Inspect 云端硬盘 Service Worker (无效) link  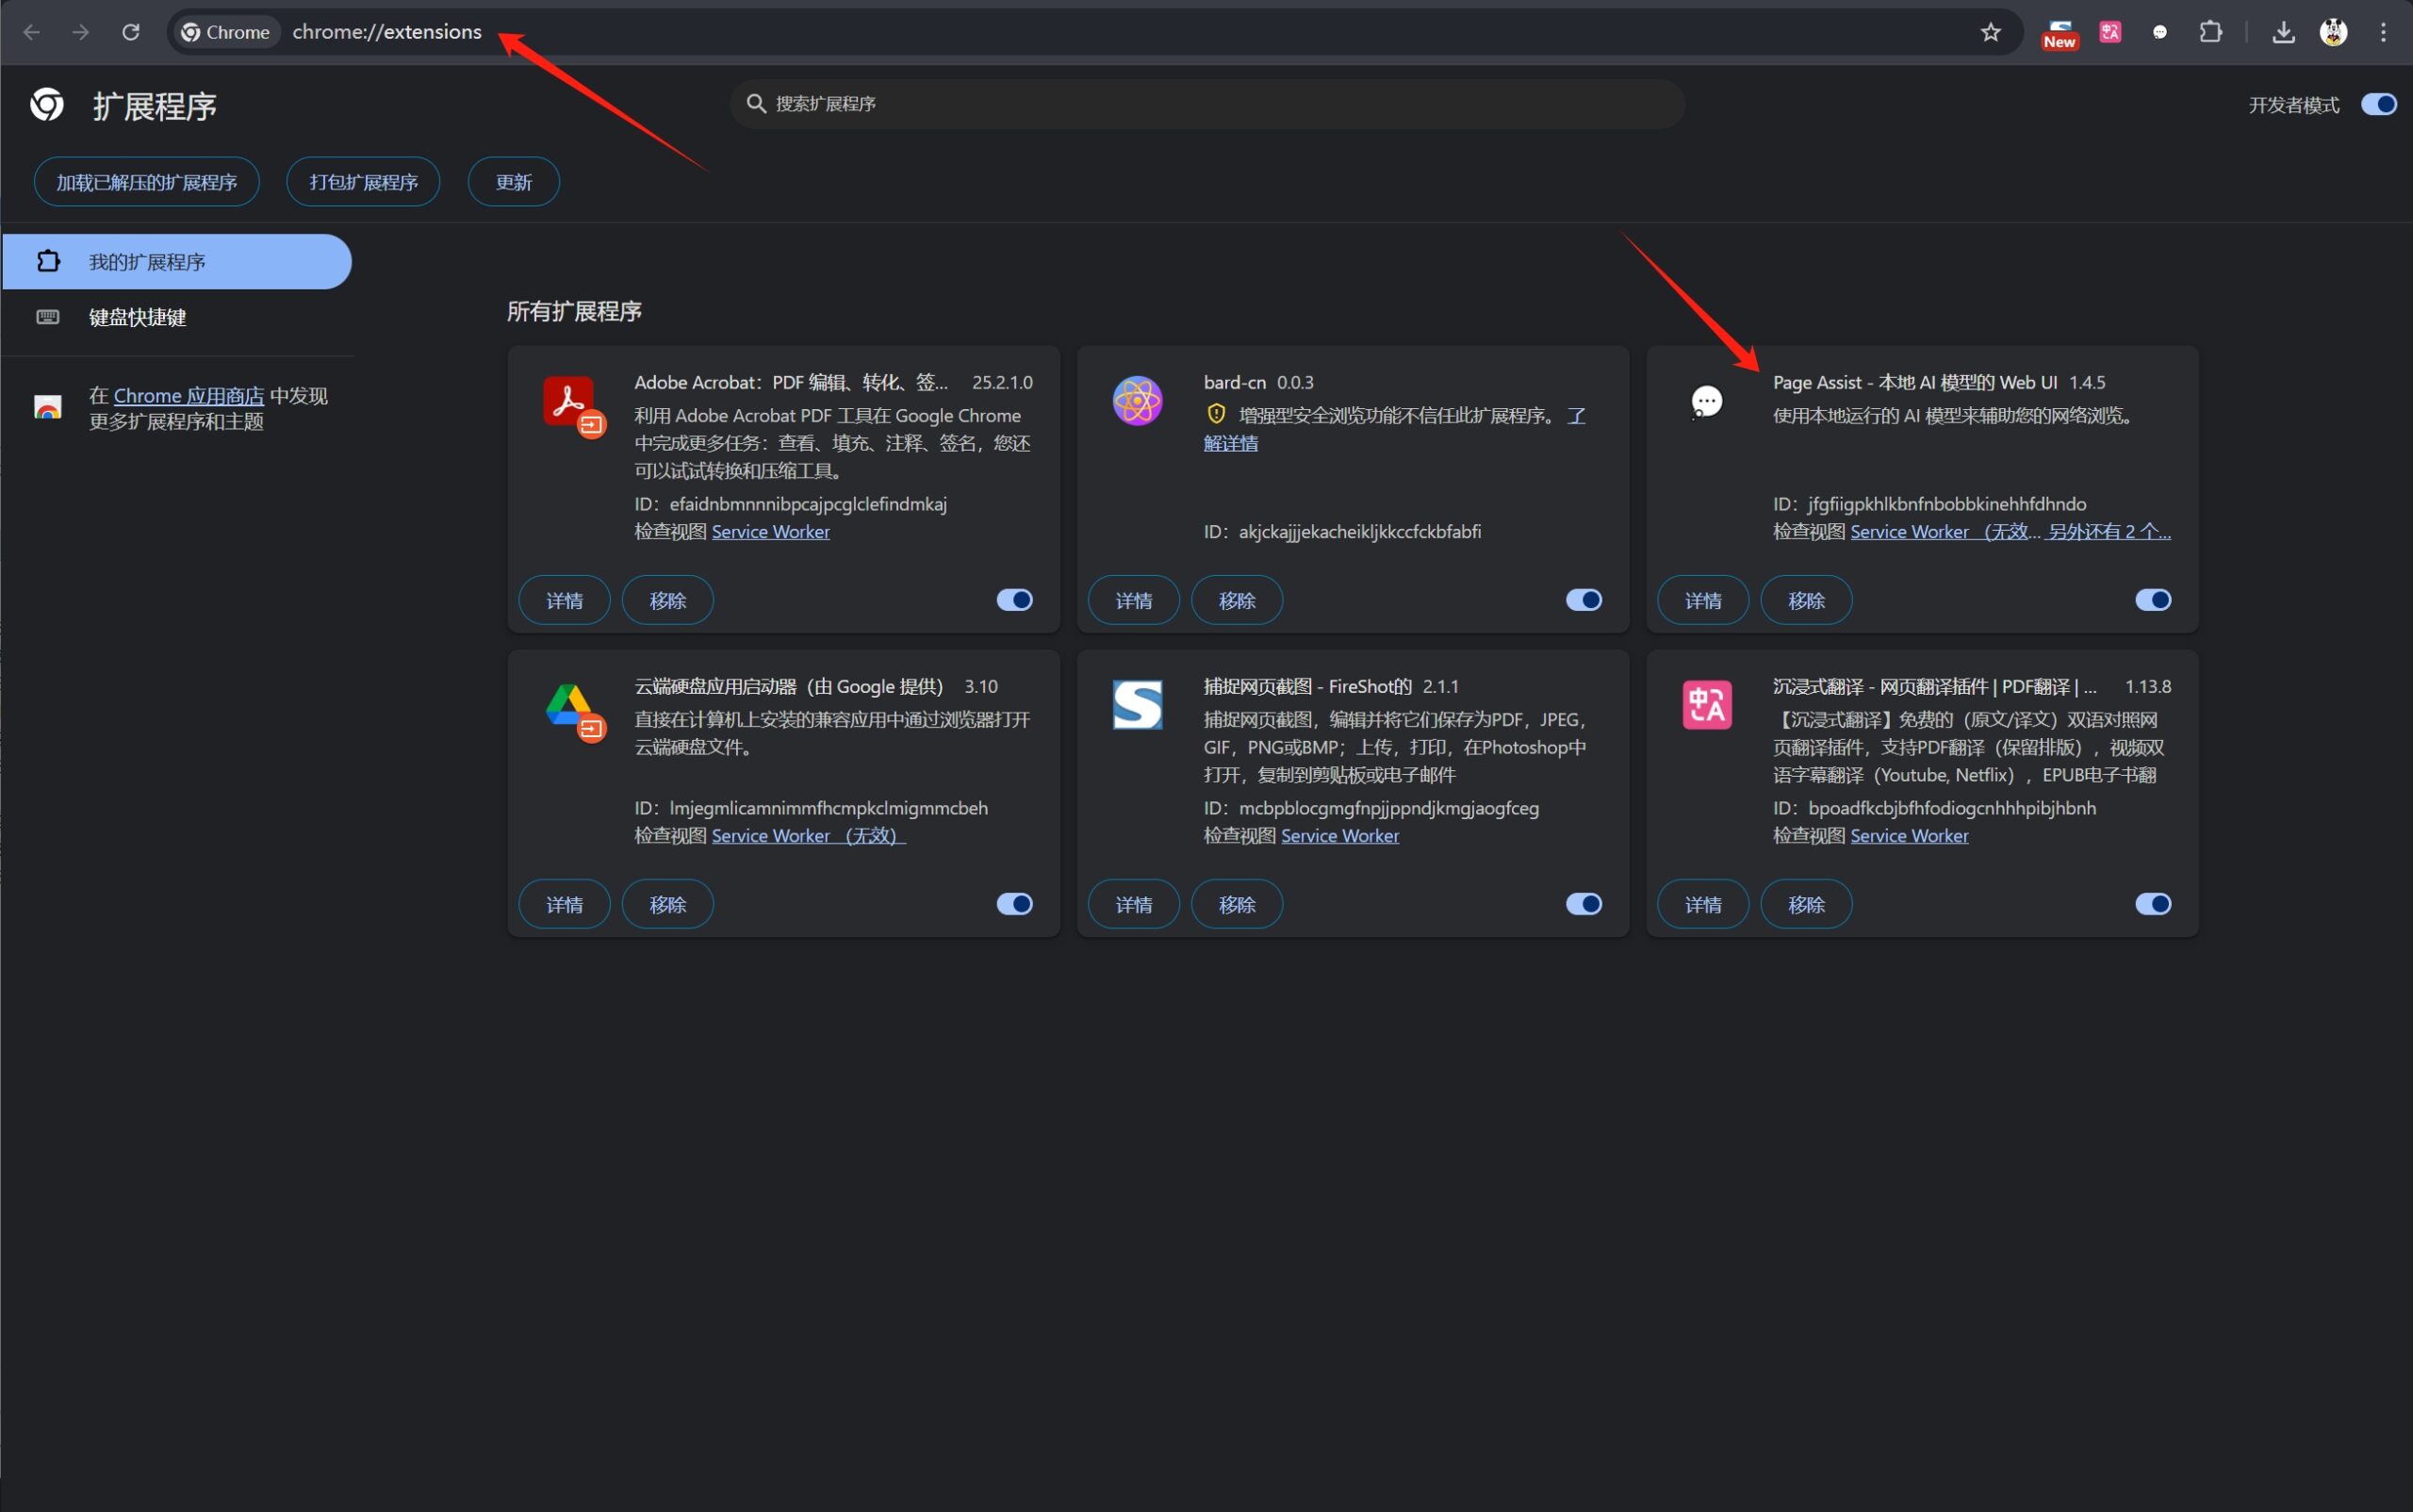(x=808, y=836)
